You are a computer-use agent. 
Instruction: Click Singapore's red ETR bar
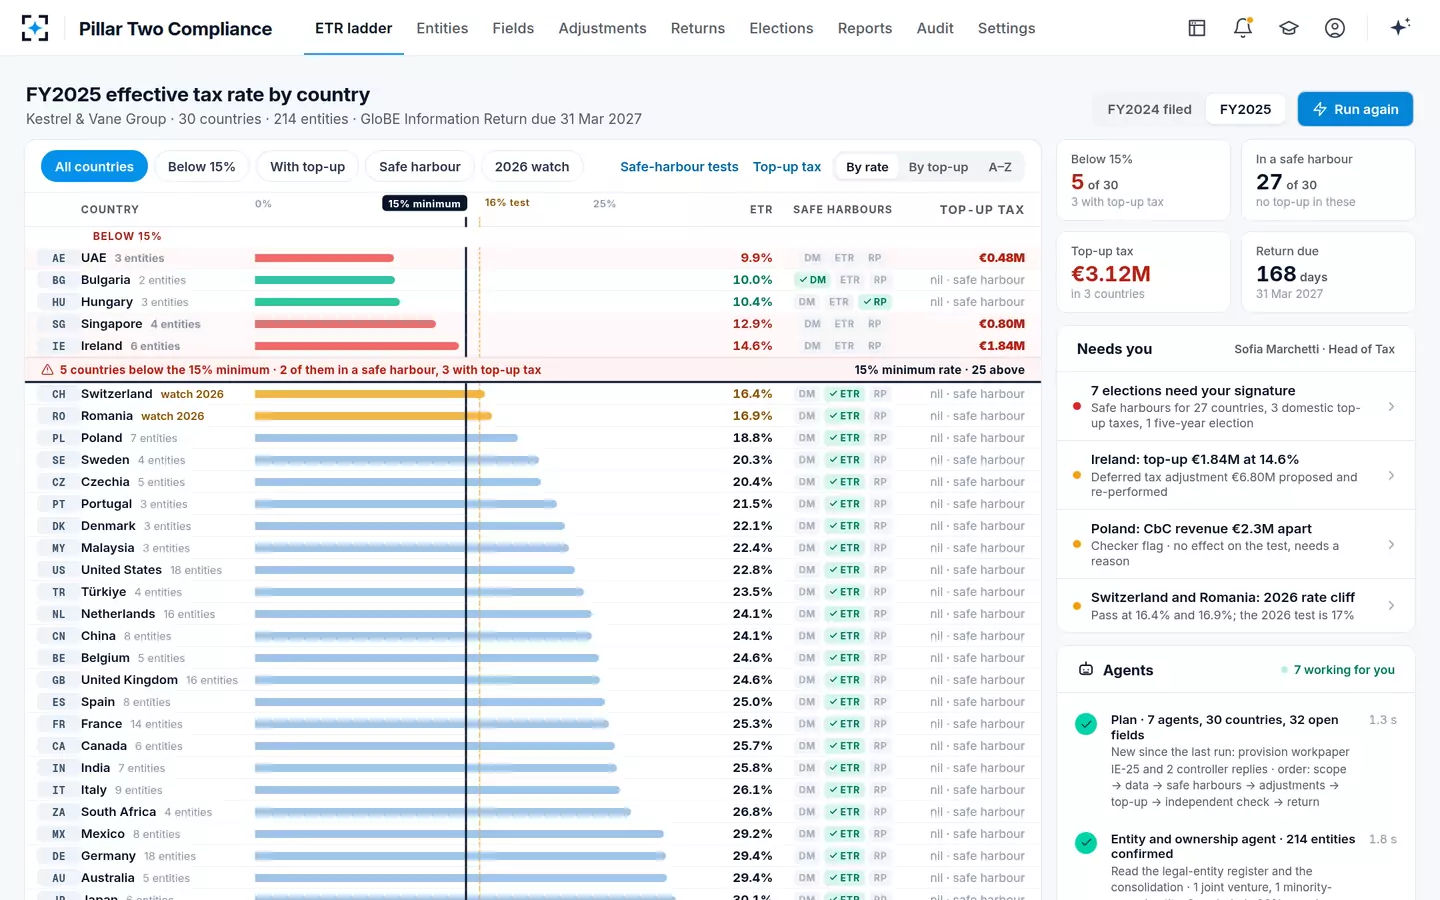pos(345,324)
